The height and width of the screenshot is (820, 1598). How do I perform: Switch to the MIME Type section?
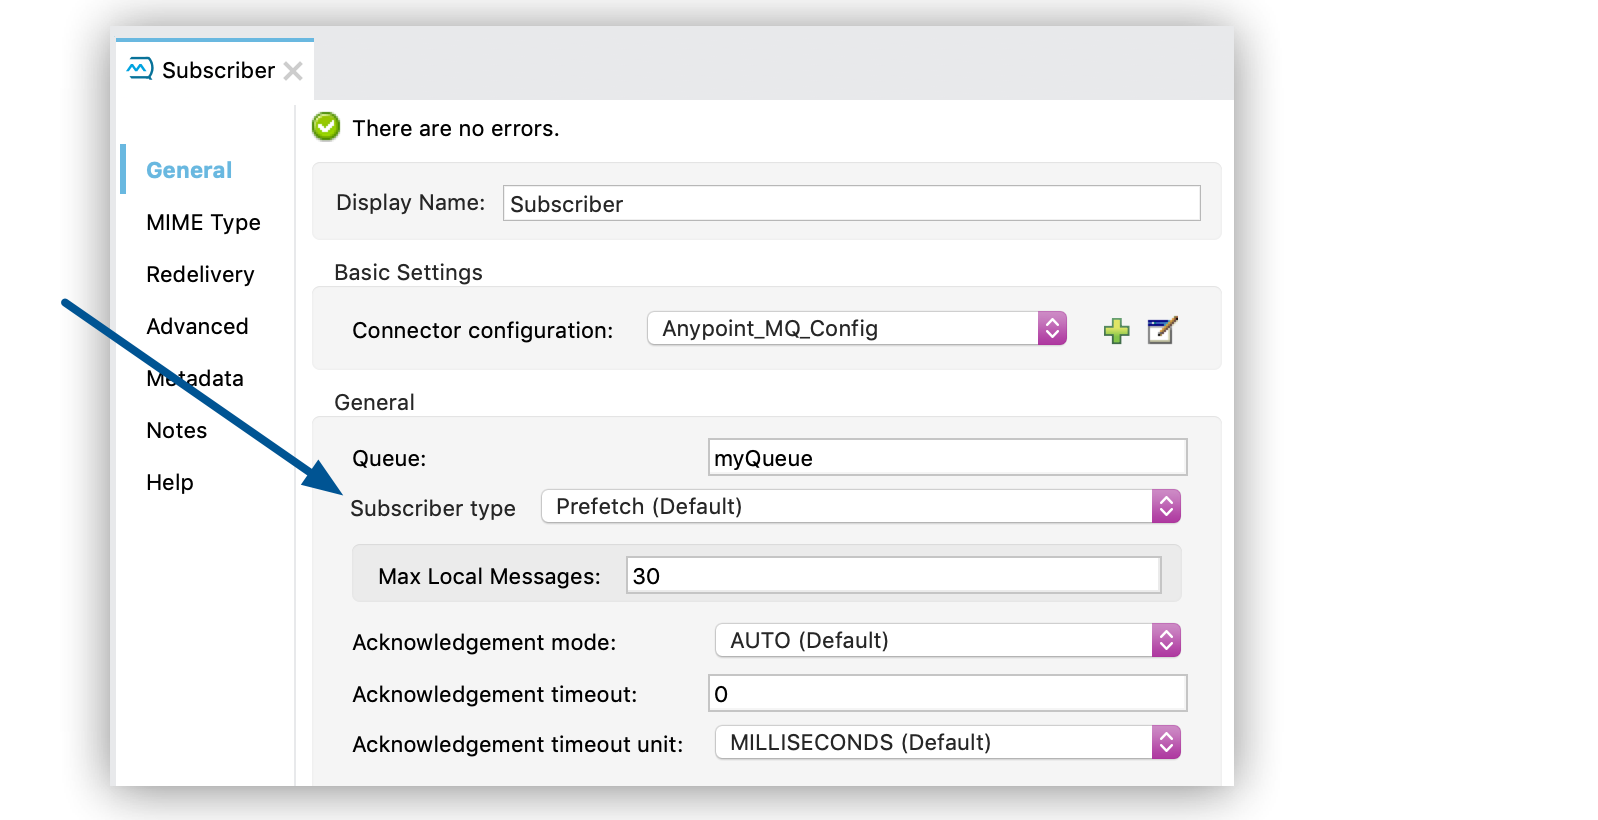203,222
